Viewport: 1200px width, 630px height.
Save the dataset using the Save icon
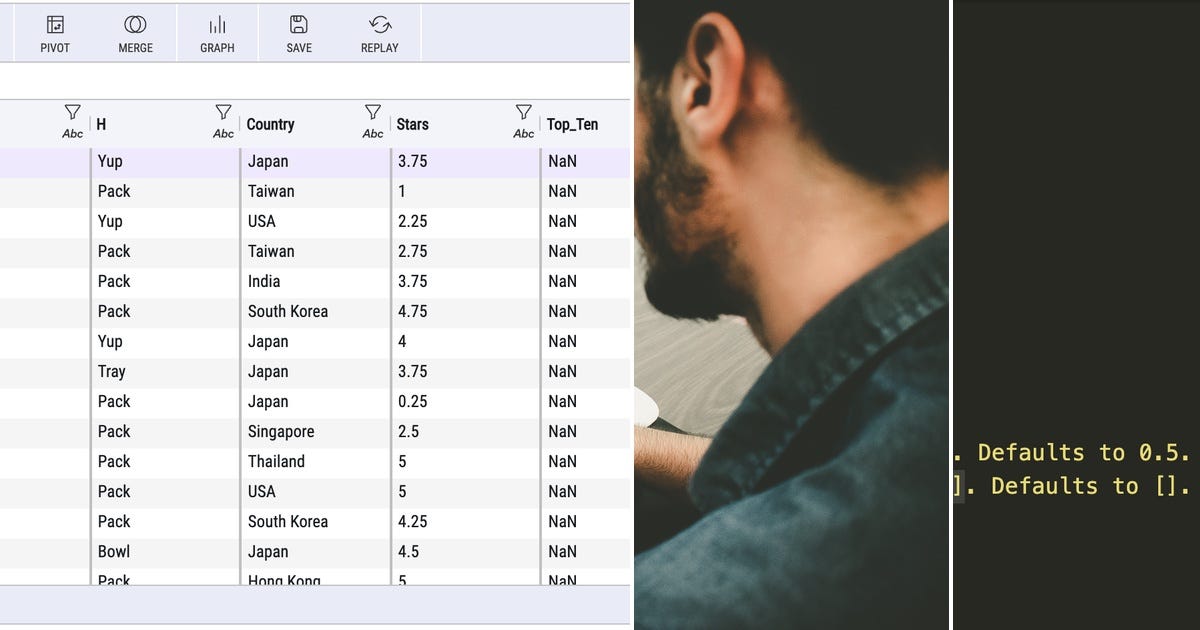(x=298, y=33)
